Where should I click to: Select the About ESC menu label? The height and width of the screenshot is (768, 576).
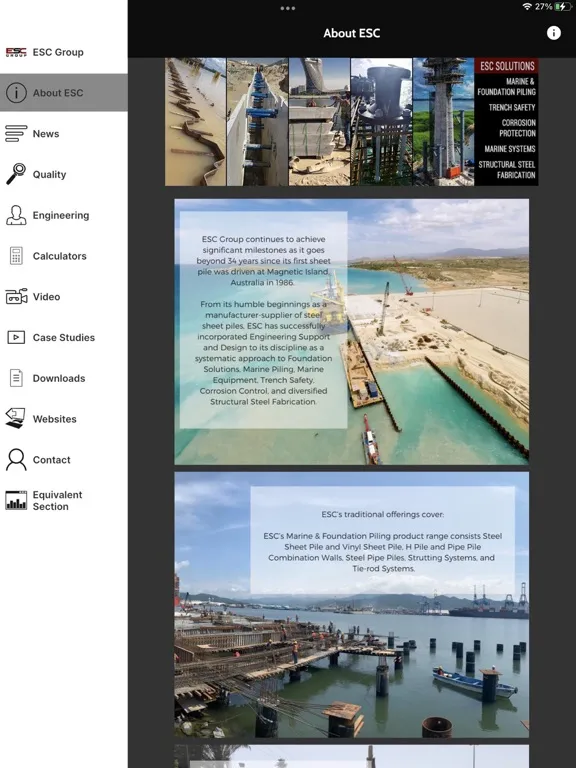point(58,93)
